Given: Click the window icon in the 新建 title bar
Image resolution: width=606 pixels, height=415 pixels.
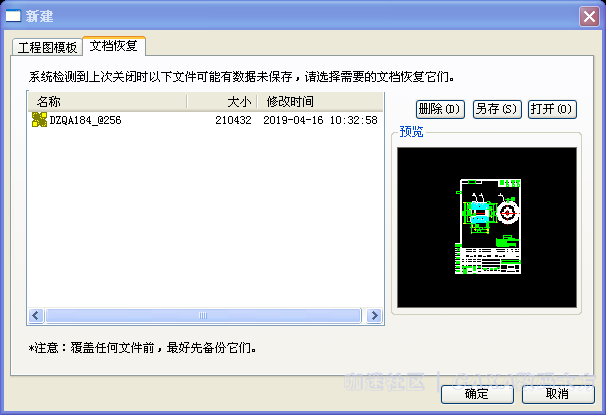Looking at the screenshot, I should (x=13, y=16).
